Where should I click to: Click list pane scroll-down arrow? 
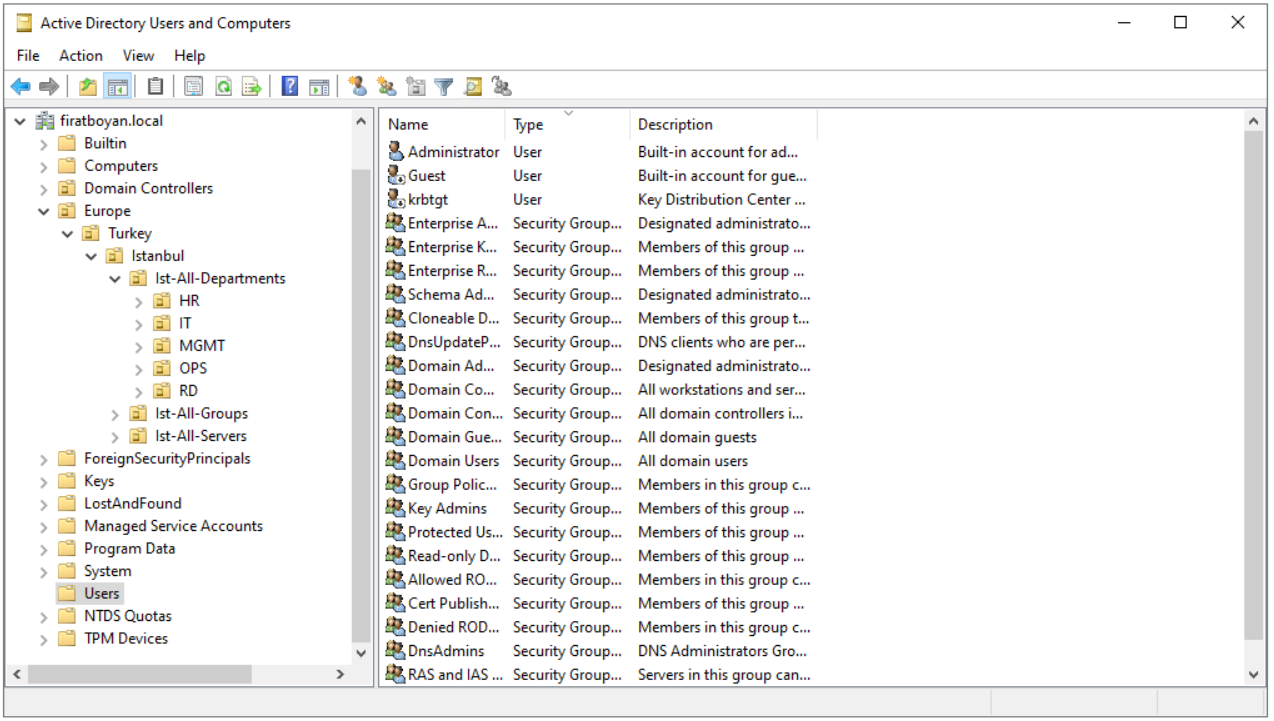(1255, 675)
